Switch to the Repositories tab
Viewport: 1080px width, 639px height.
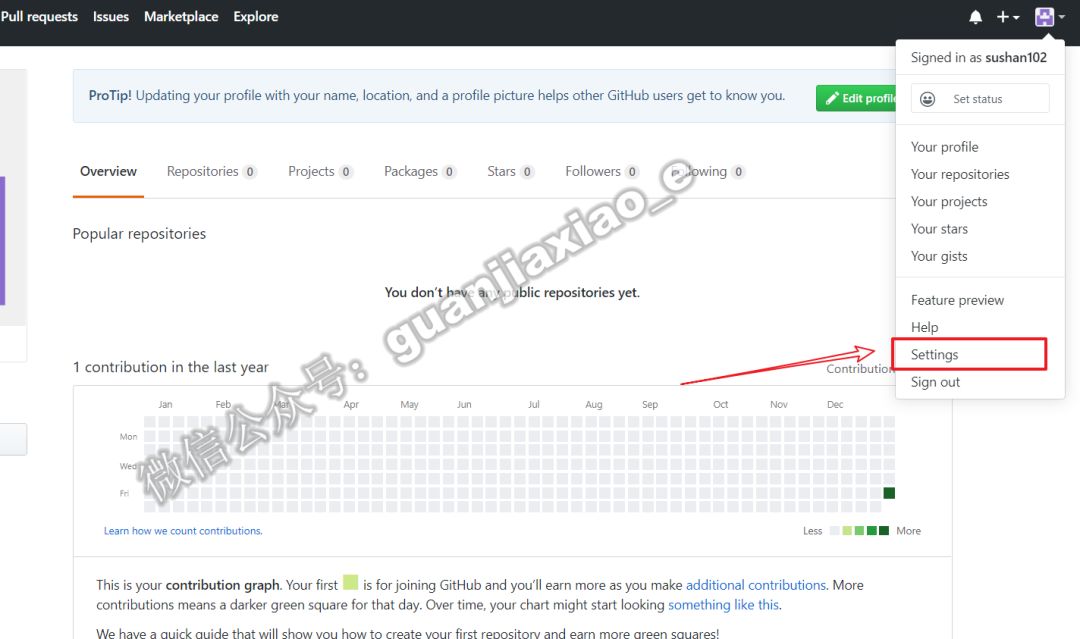click(211, 171)
